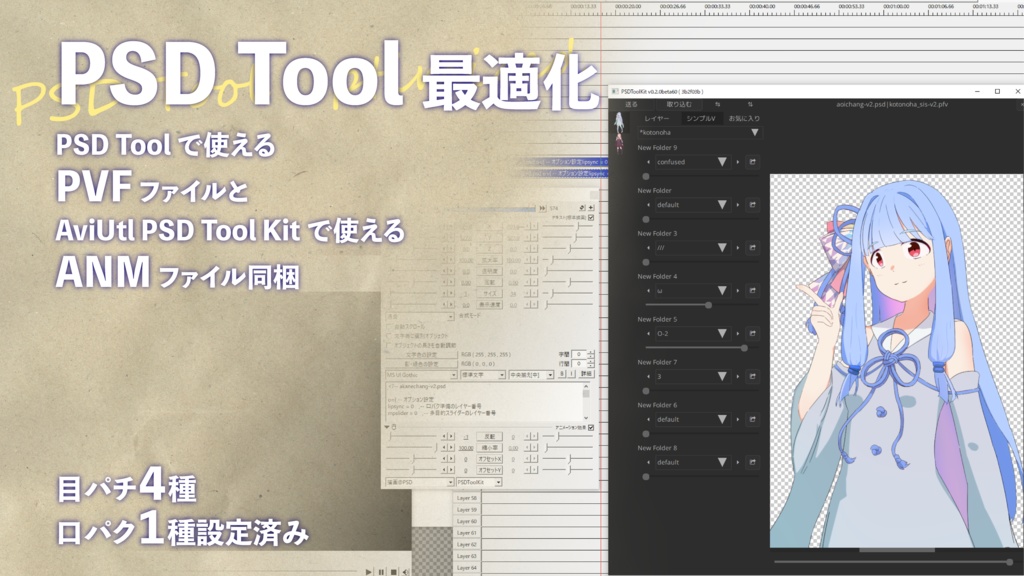Open 'confused' dropdown under New Folder 9
This screenshot has width=1024, height=576.
[692, 162]
